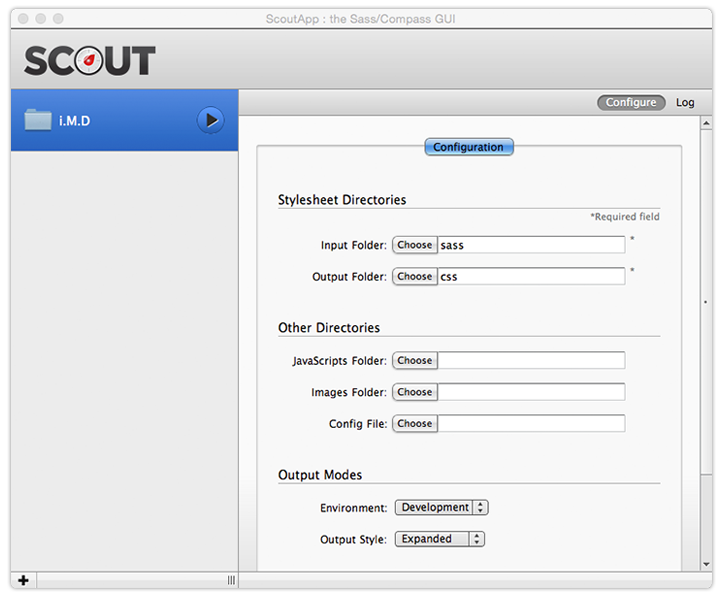723x597 pixels.
Task: Focus the Config File text field
Action: click(x=531, y=423)
